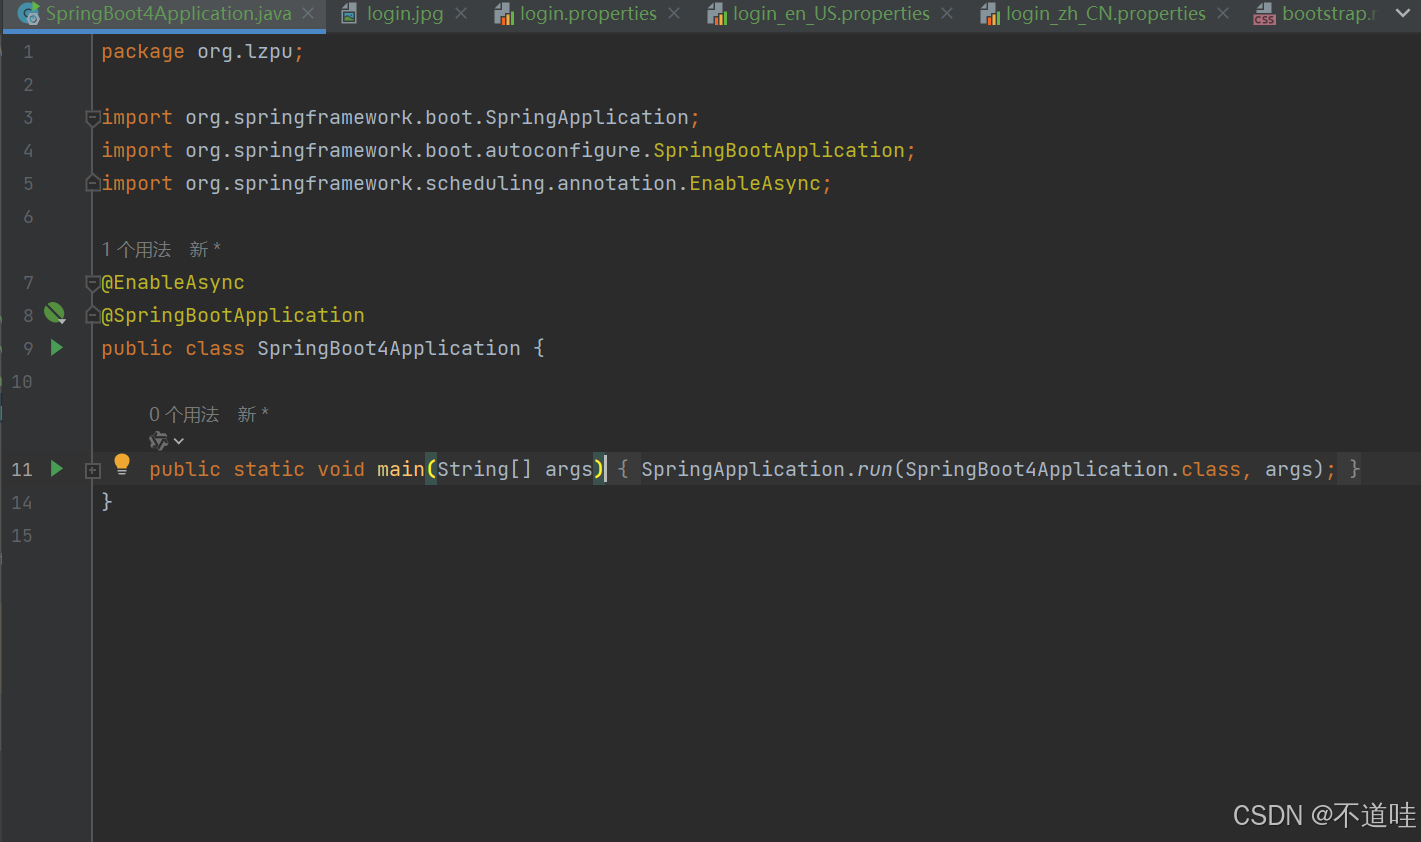This screenshot has height=842, width=1421.
Task: Click the bootstrap CSS file icon
Action: pyautogui.click(x=1265, y=14)
